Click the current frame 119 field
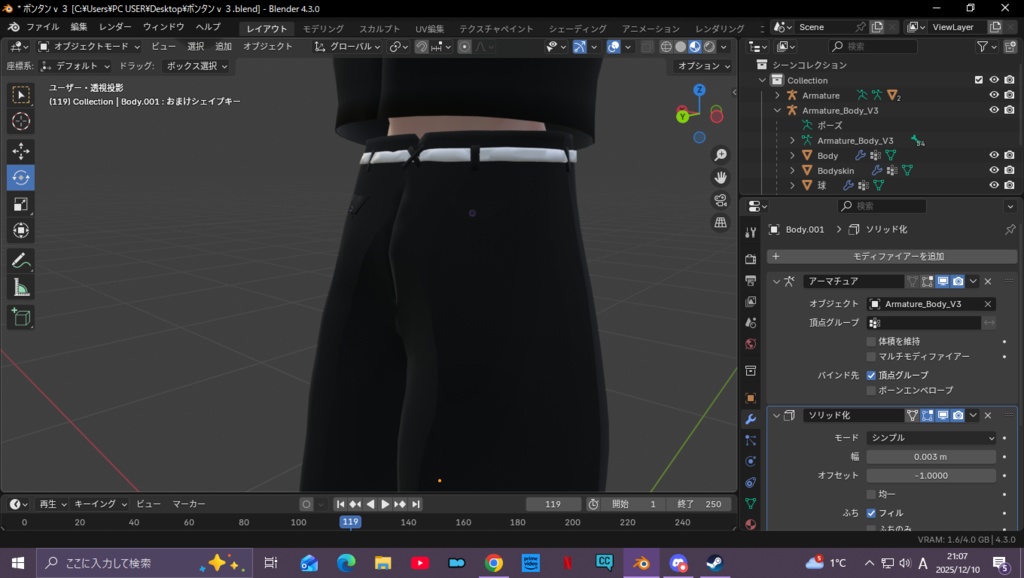Viewport: 1024px width, 578px height. [x=553, y=504]
